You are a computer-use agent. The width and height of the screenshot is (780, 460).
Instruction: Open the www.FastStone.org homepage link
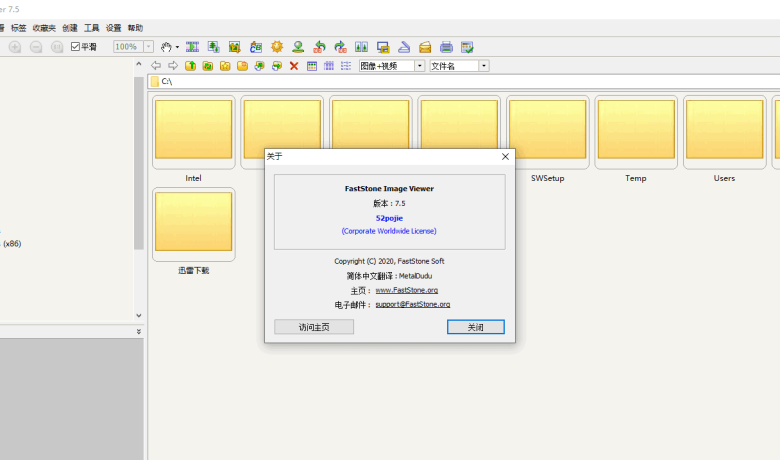click(x=407, y=290)
